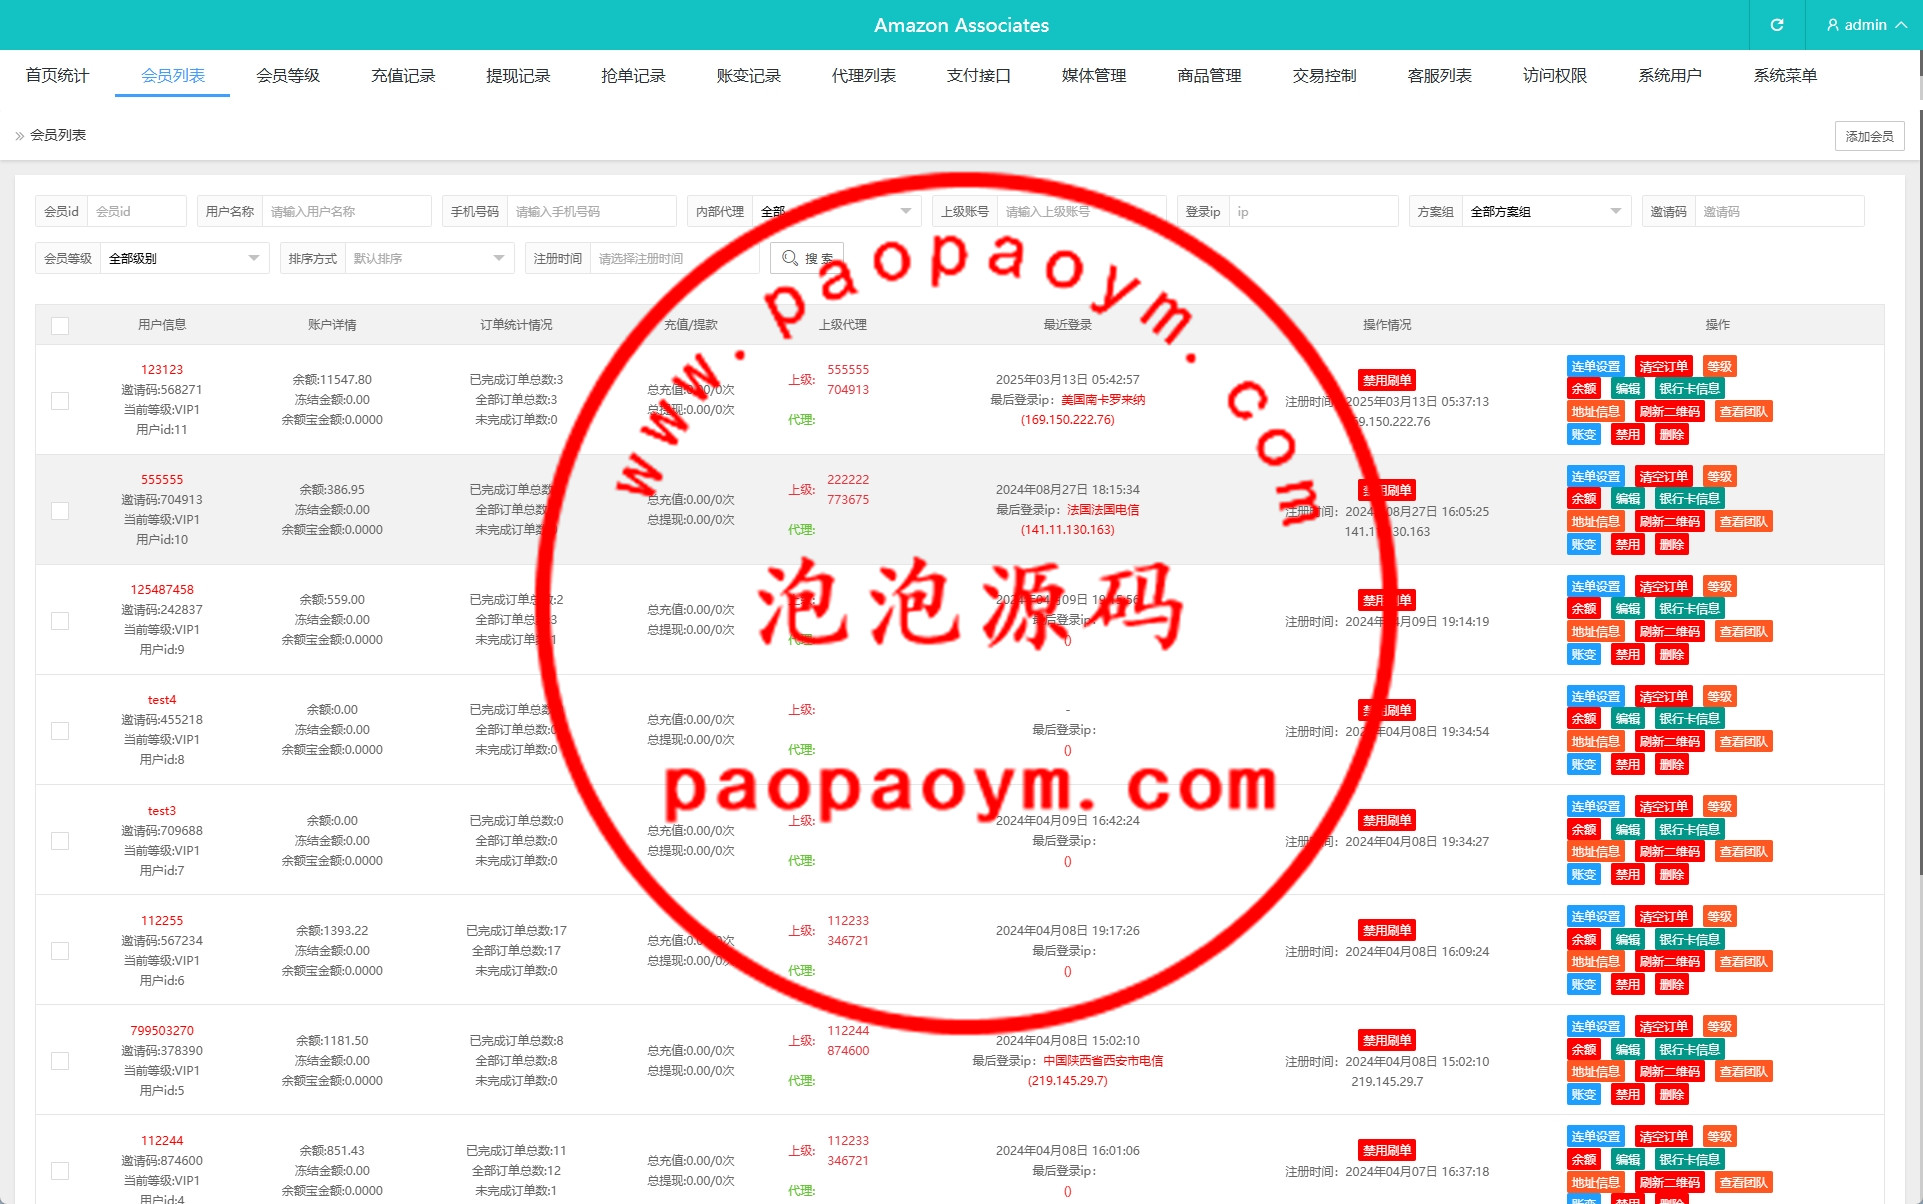
Task: Click 连单设置 for user 123123
Action: point(1595,366)
